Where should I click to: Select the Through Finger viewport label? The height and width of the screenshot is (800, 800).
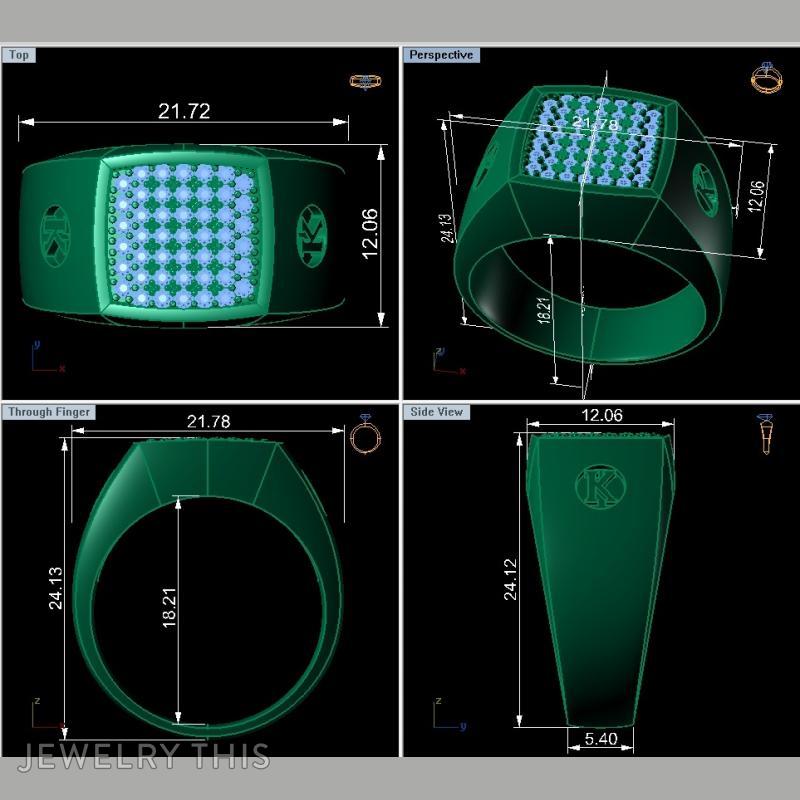[49, 411]
